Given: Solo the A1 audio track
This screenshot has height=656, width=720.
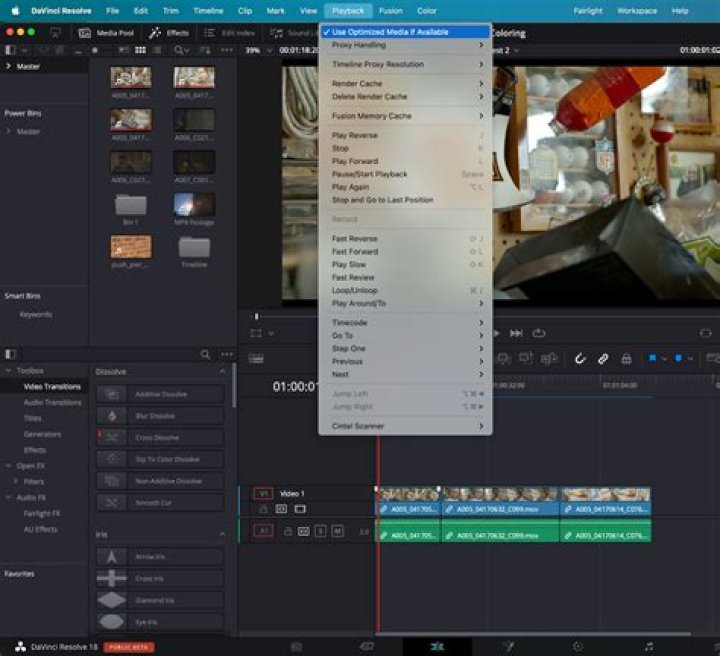Looking at the screenshot, I should pos(320,531).
